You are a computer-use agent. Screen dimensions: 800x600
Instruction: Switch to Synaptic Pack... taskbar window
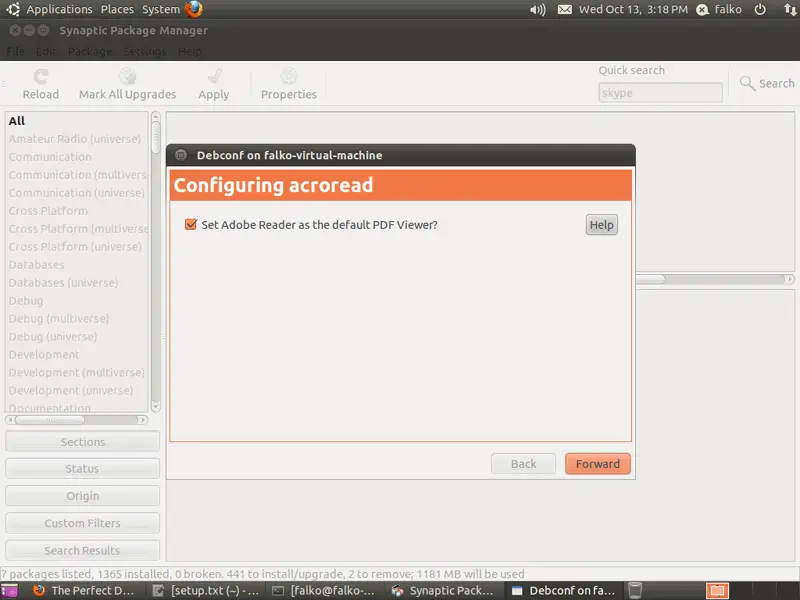443,591
